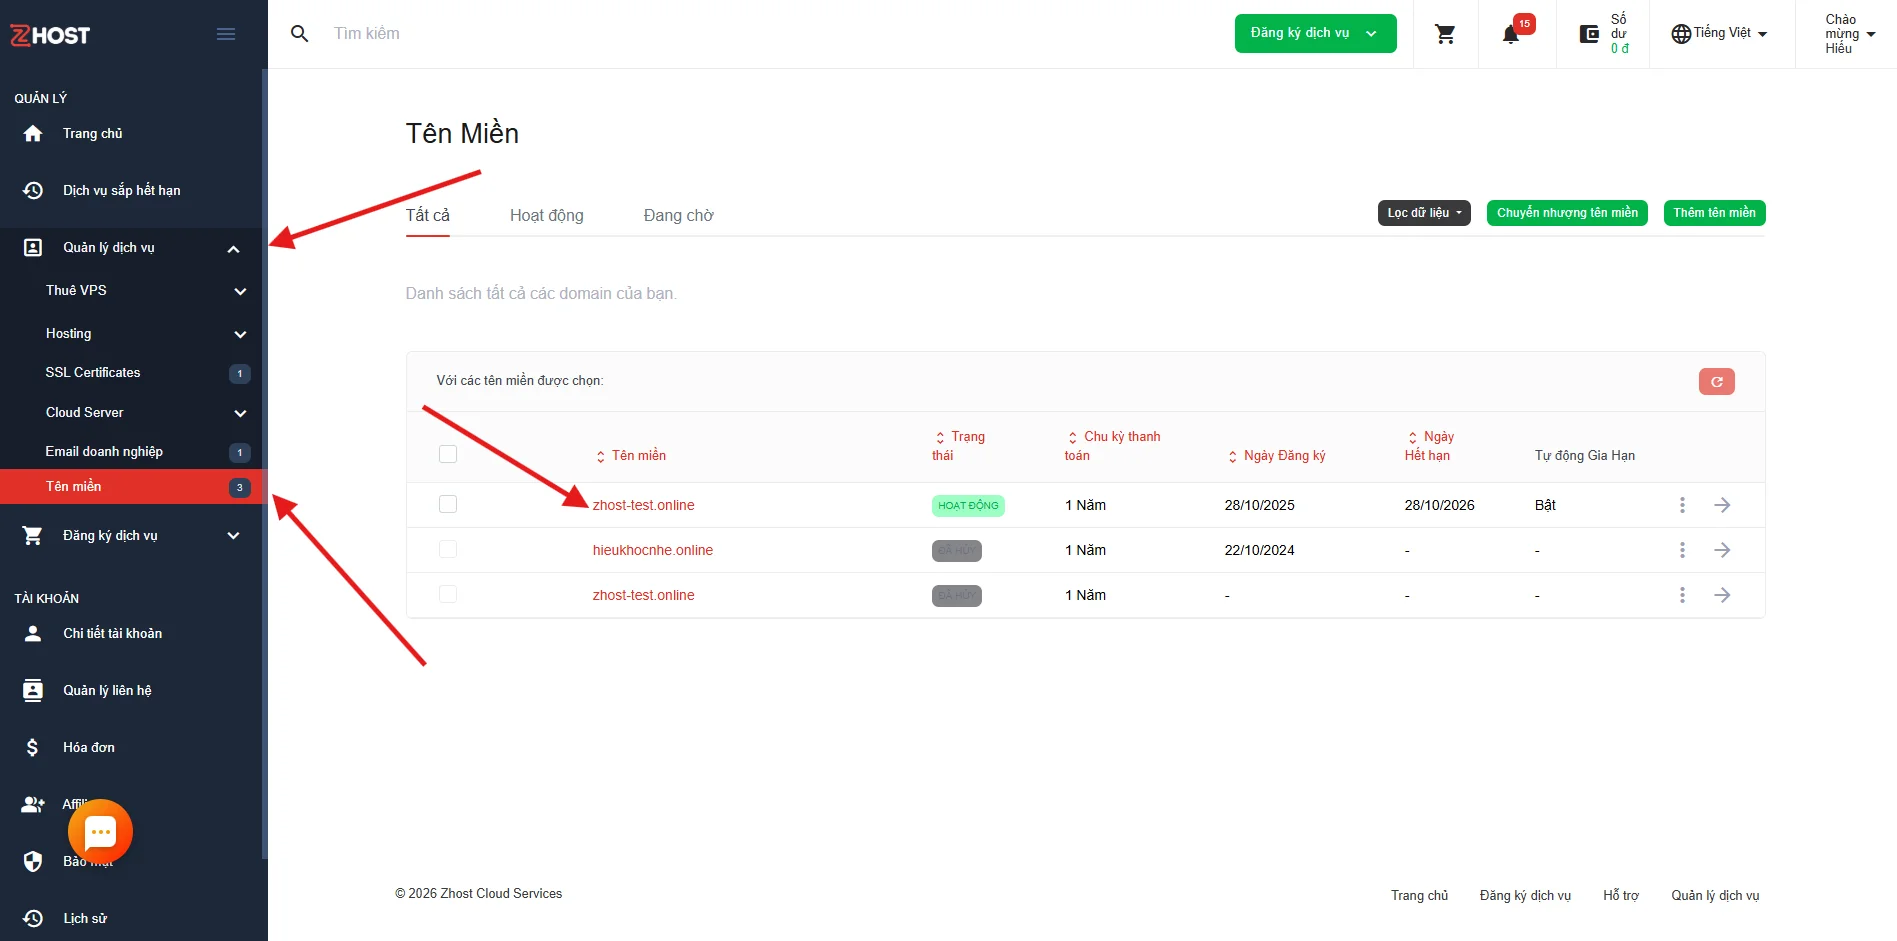
Task: Sort table by Ngày Hết hạn column
Action: tap(1429, 446)
